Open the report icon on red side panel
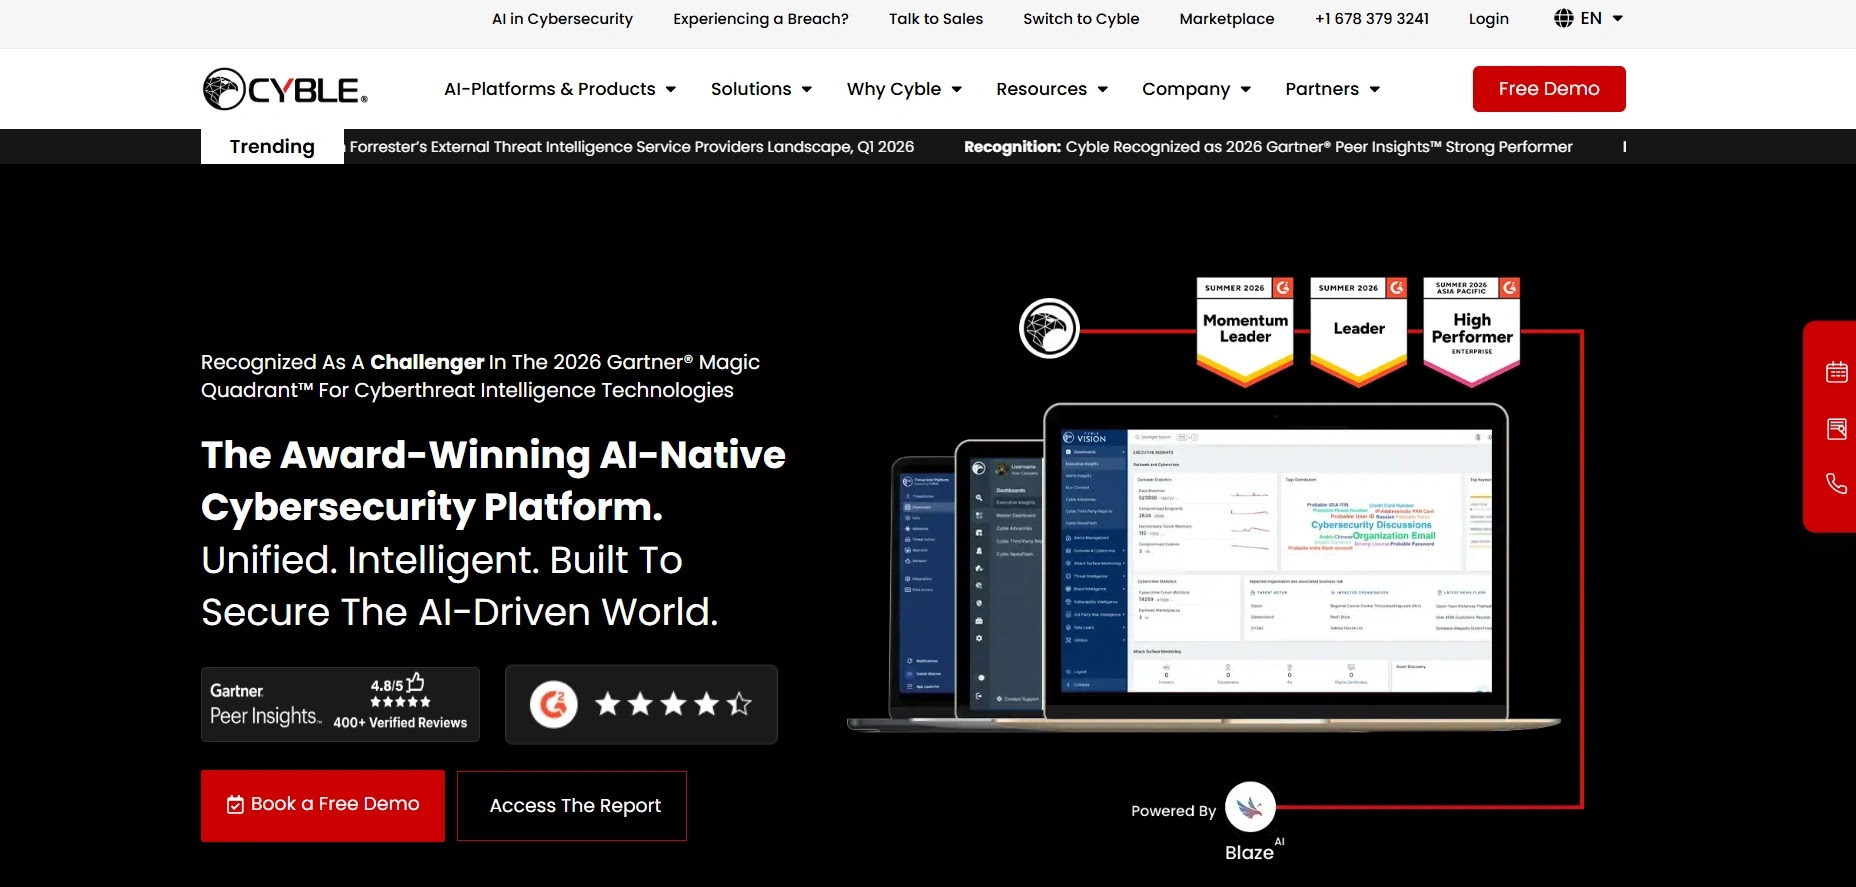Screen dimensions: 1856x887 1836,429
